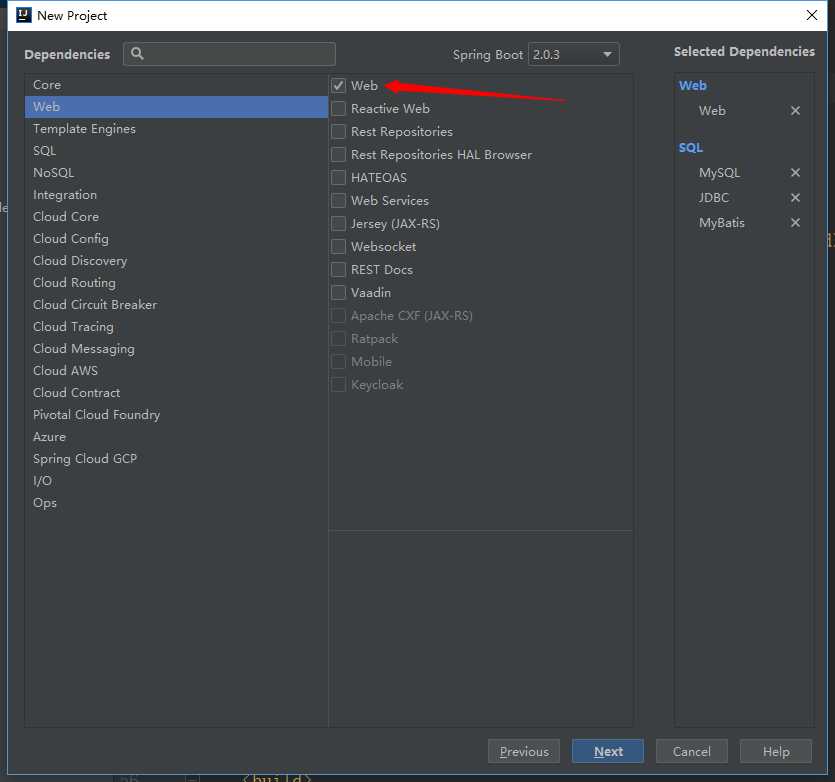Check the Rest Repositories option
835x782 pixels.
coord(339,132)
